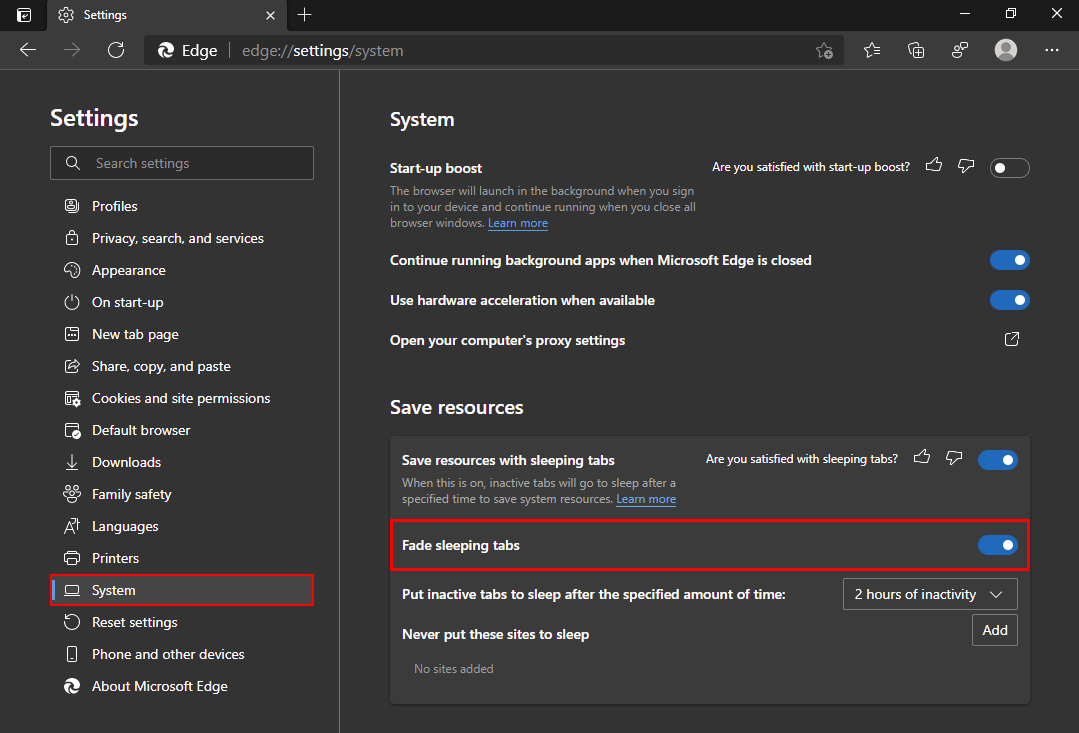
Task: Click the Search settings field
Action: coord(182,163)
